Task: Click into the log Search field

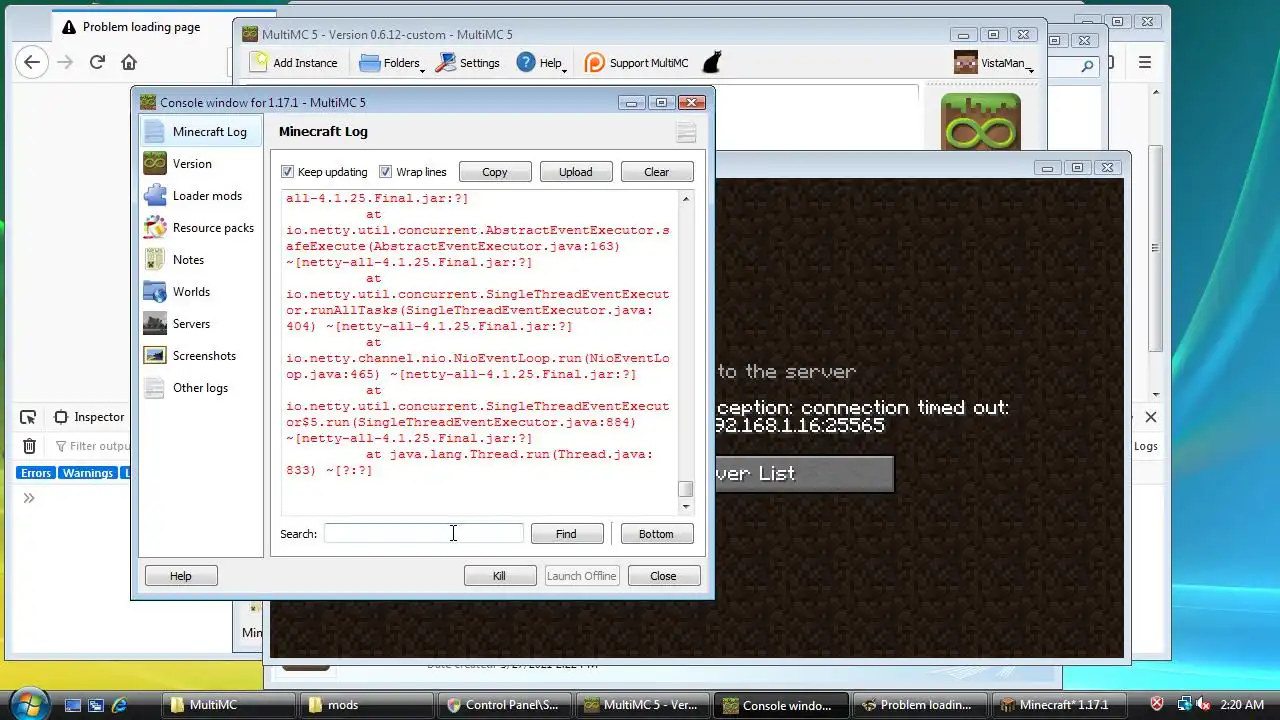Action: (424, 534)
